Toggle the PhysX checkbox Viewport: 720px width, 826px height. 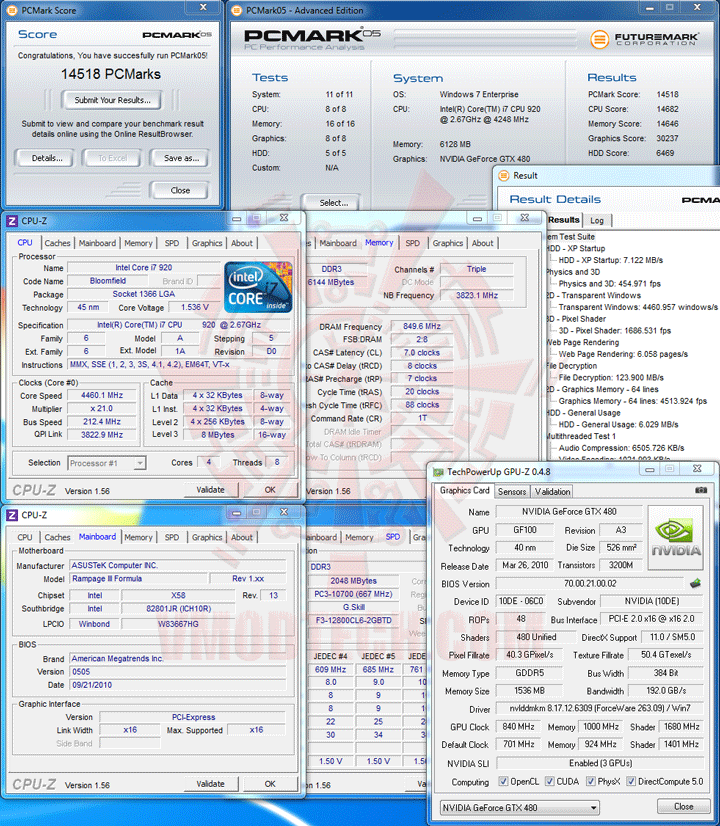pyautogui.click(x=590, y=781)
